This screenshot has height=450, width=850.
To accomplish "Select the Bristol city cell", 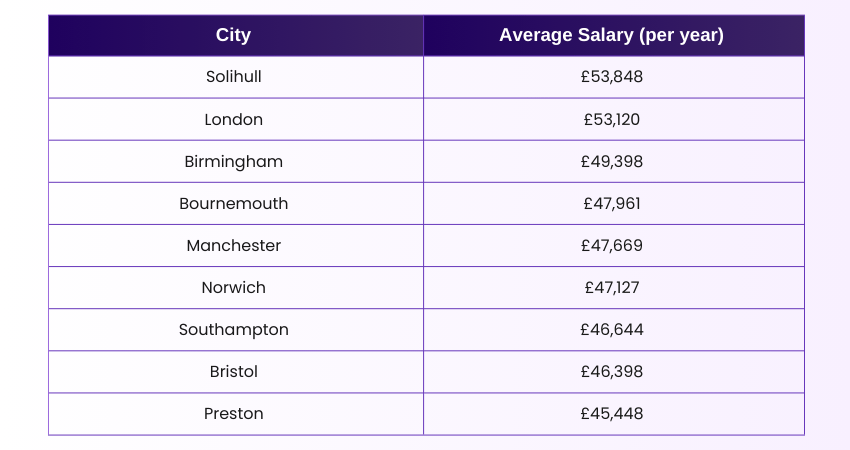I will (234, 371).
